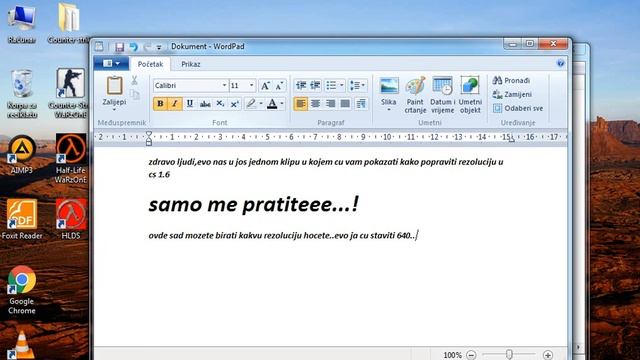Open the highlight color dropdown arrow
This screenshot has height=360, width=640.
tap(261, 104)
